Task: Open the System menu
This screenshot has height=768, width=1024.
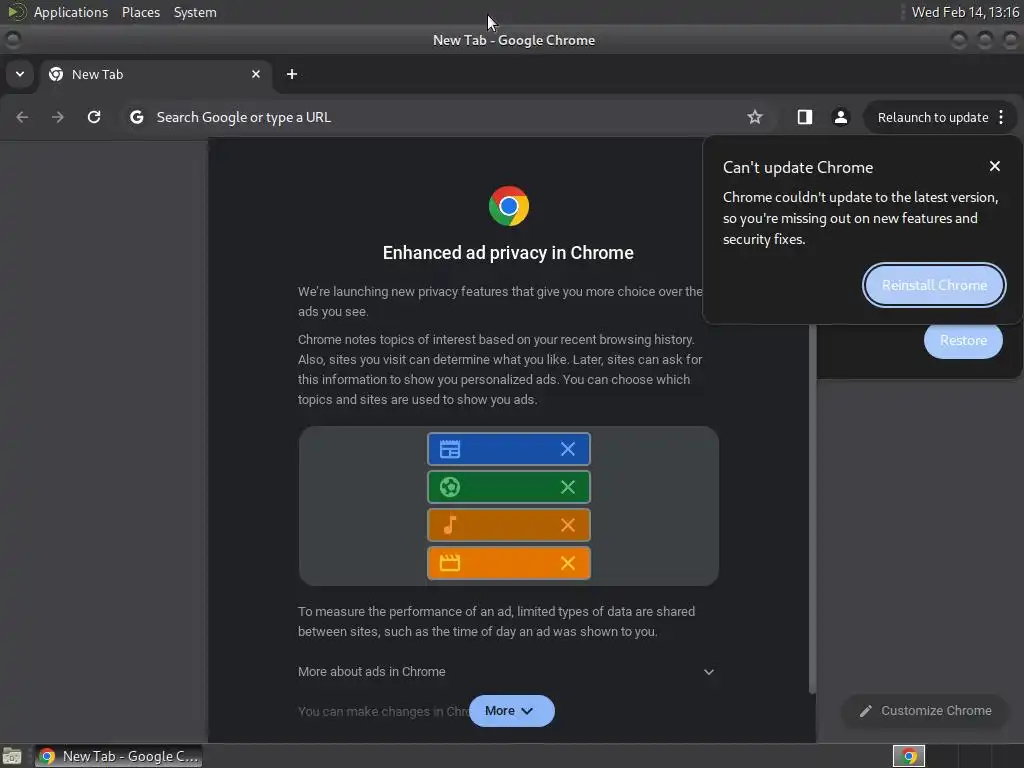Action: click(x=195, y=12)
